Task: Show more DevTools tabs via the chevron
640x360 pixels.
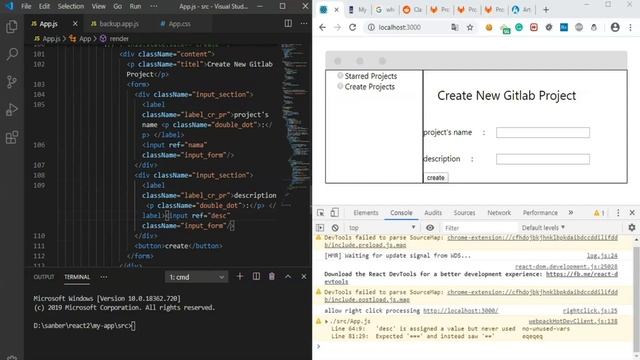Action: click(571, 213)
